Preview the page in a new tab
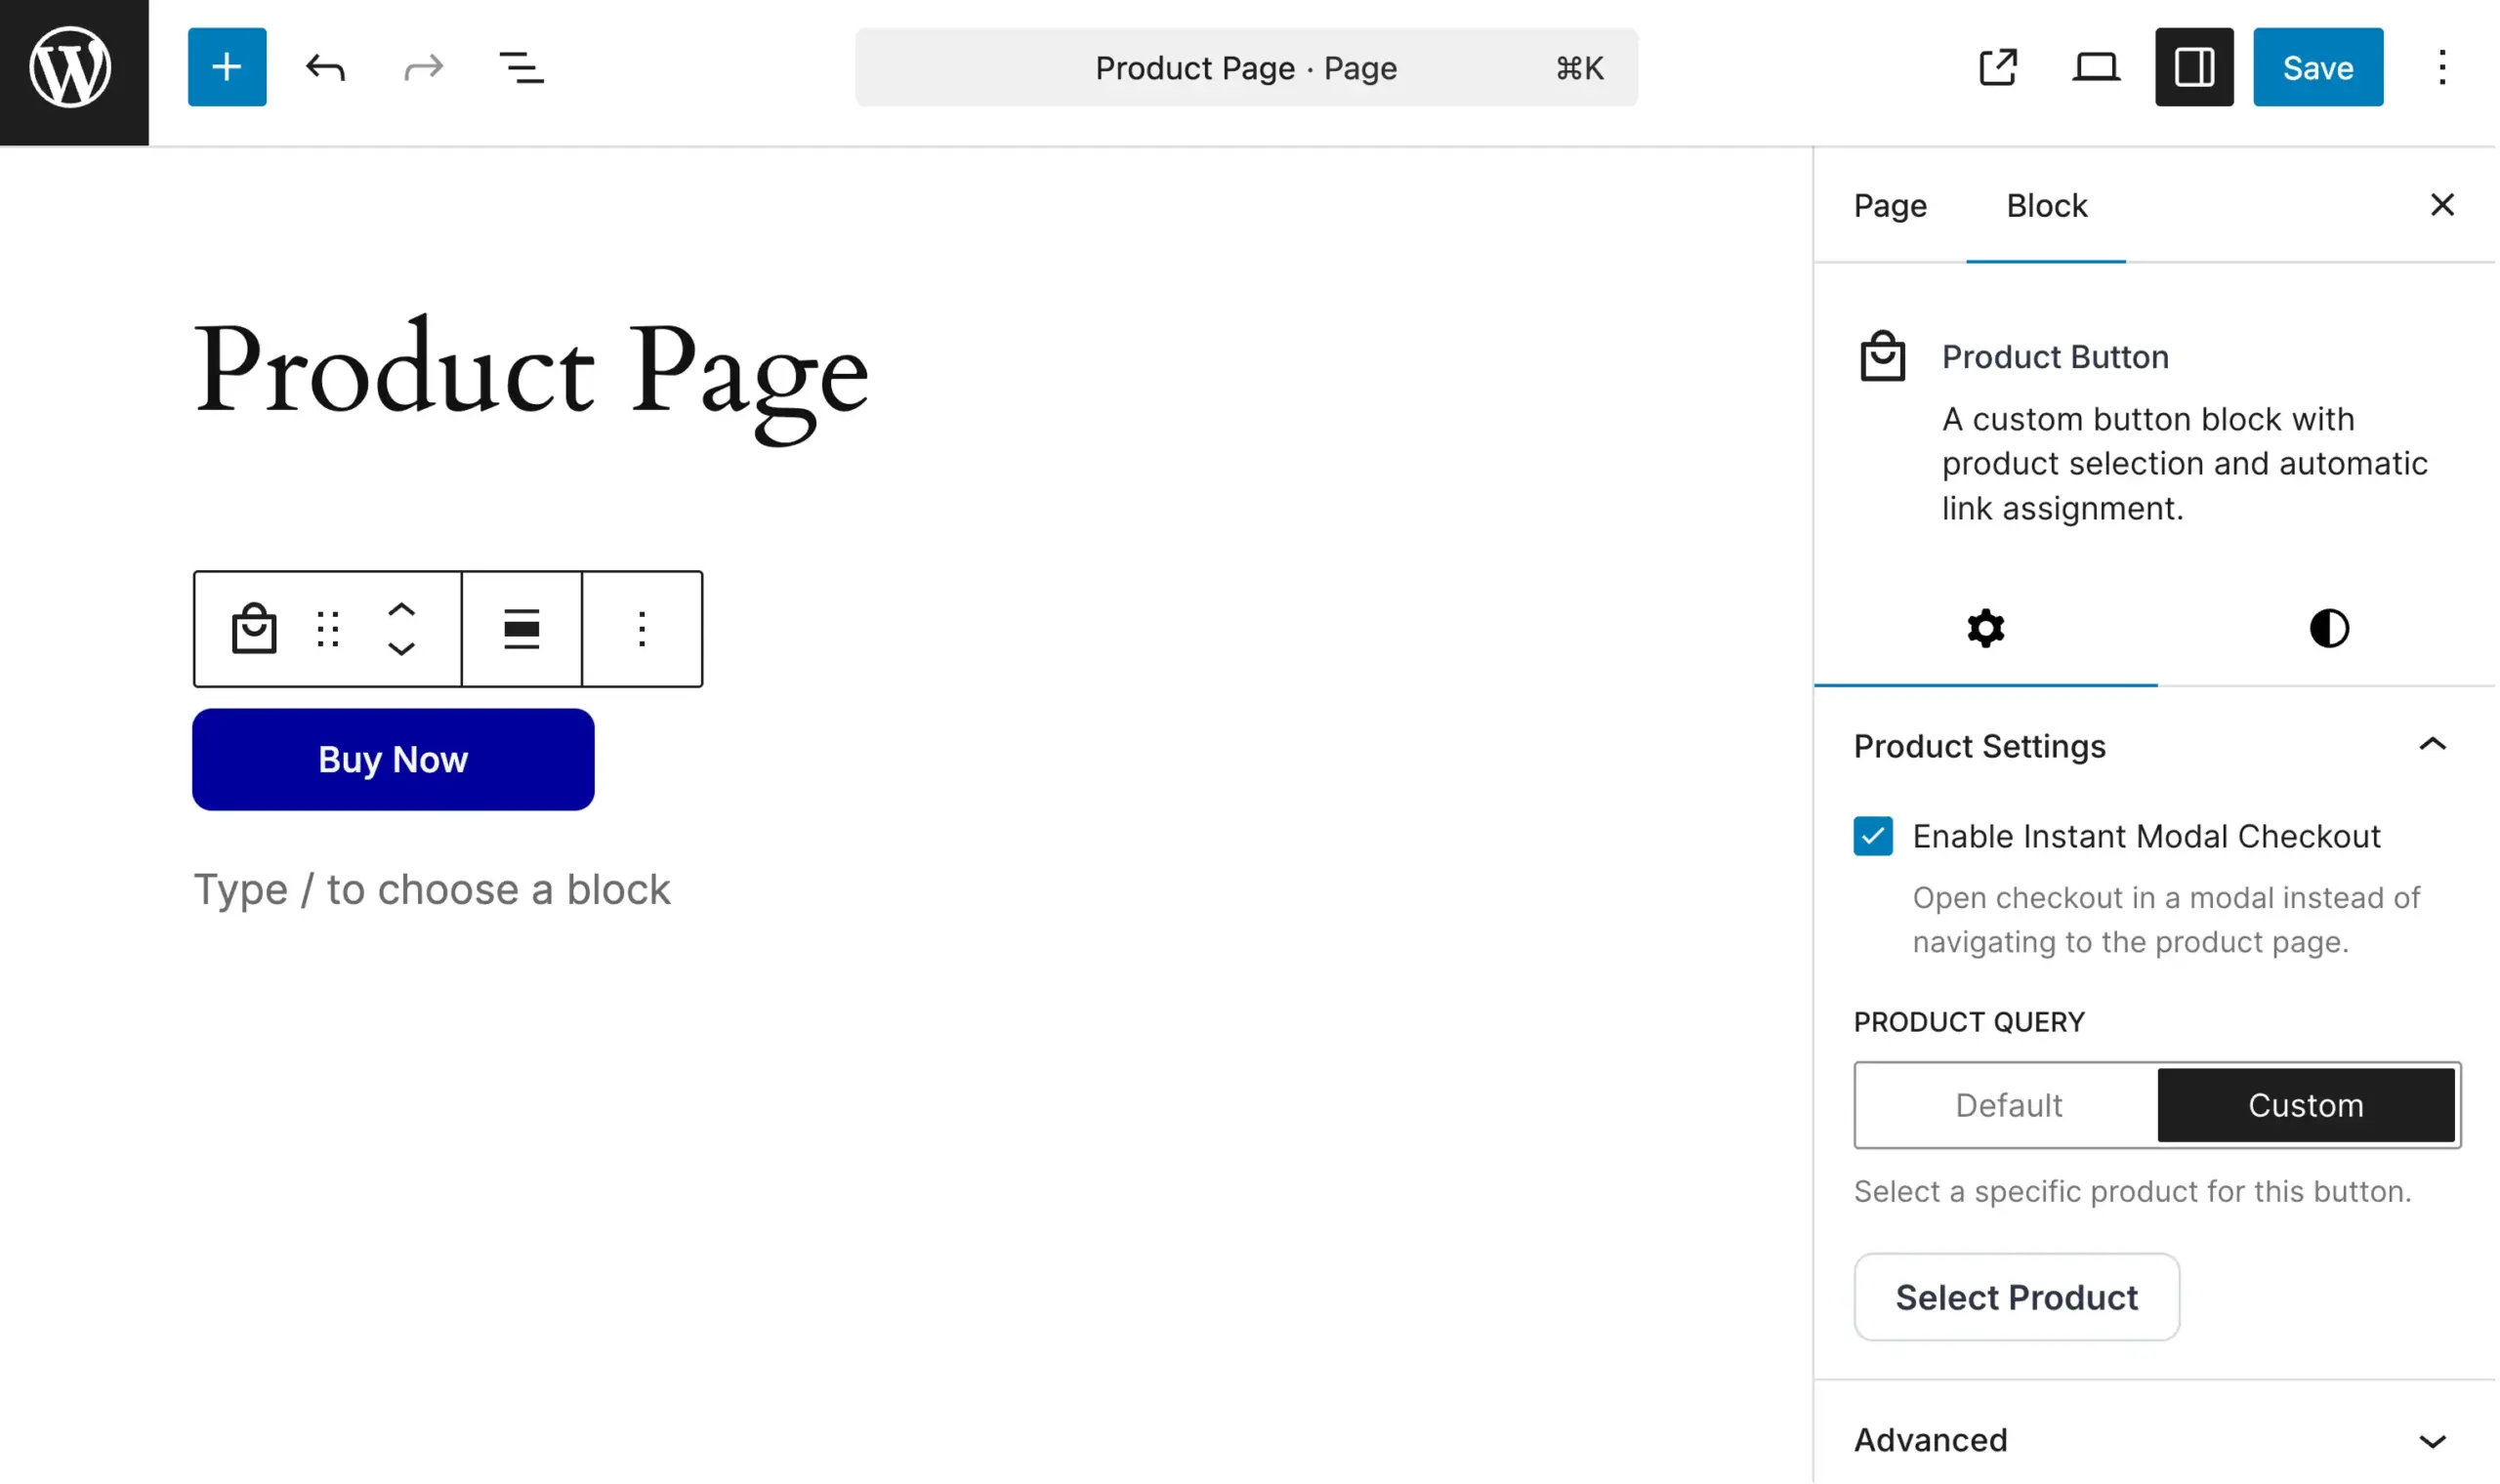 pos(1997,67)
